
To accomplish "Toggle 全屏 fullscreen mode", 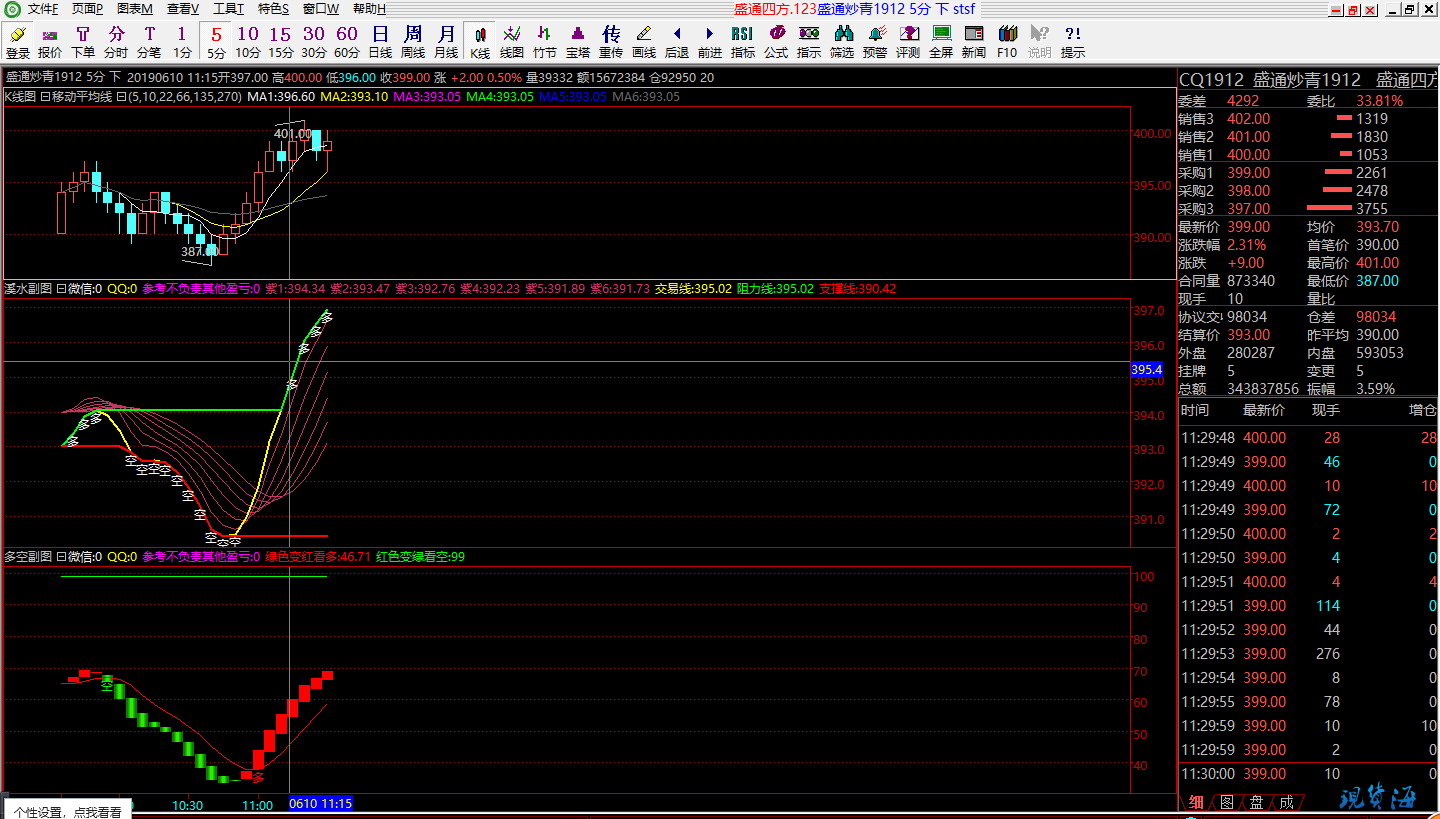I will tap(941, 42).
